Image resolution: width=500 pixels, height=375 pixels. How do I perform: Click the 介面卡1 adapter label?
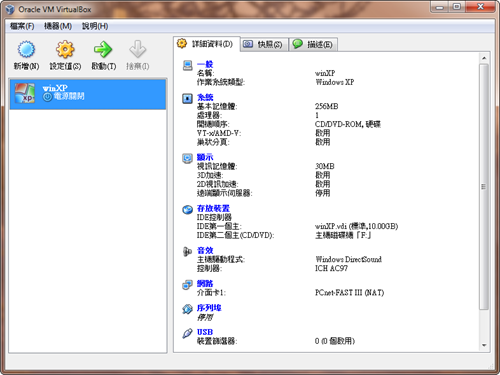click(x=211, y=293)
